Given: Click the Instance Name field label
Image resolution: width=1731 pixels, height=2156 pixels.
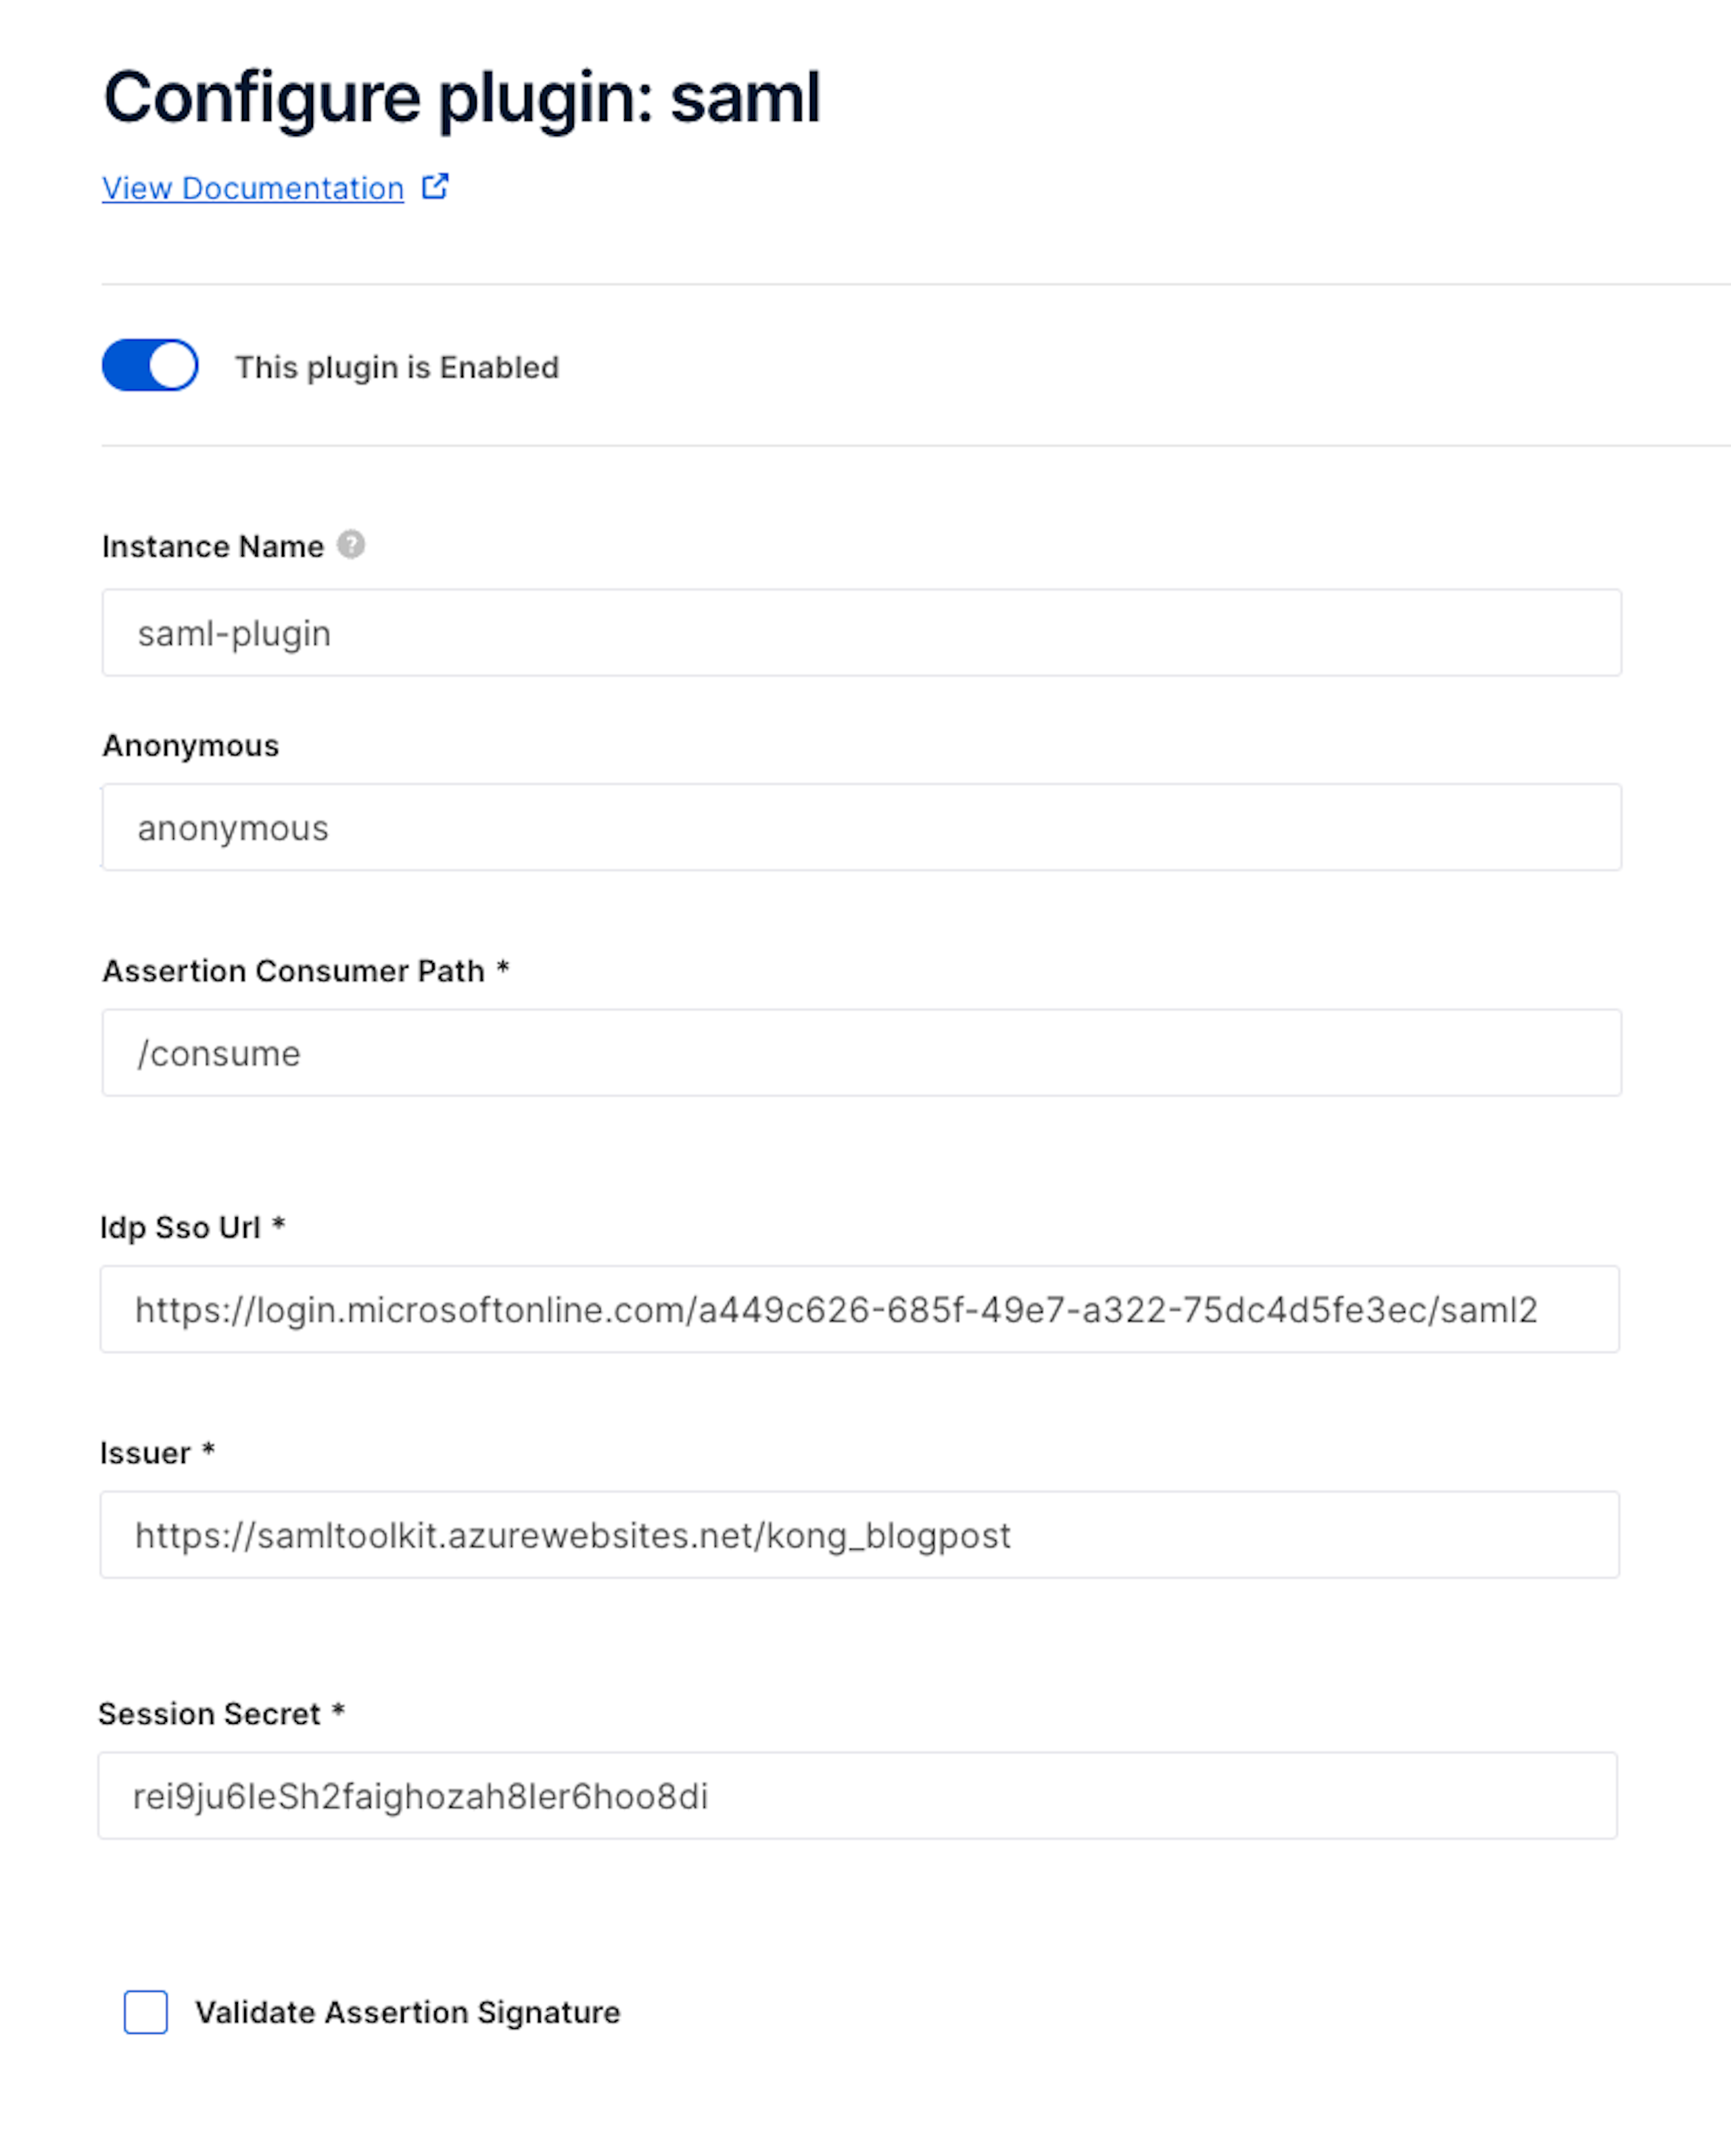Looking at the screenshot, I should 213,547.
